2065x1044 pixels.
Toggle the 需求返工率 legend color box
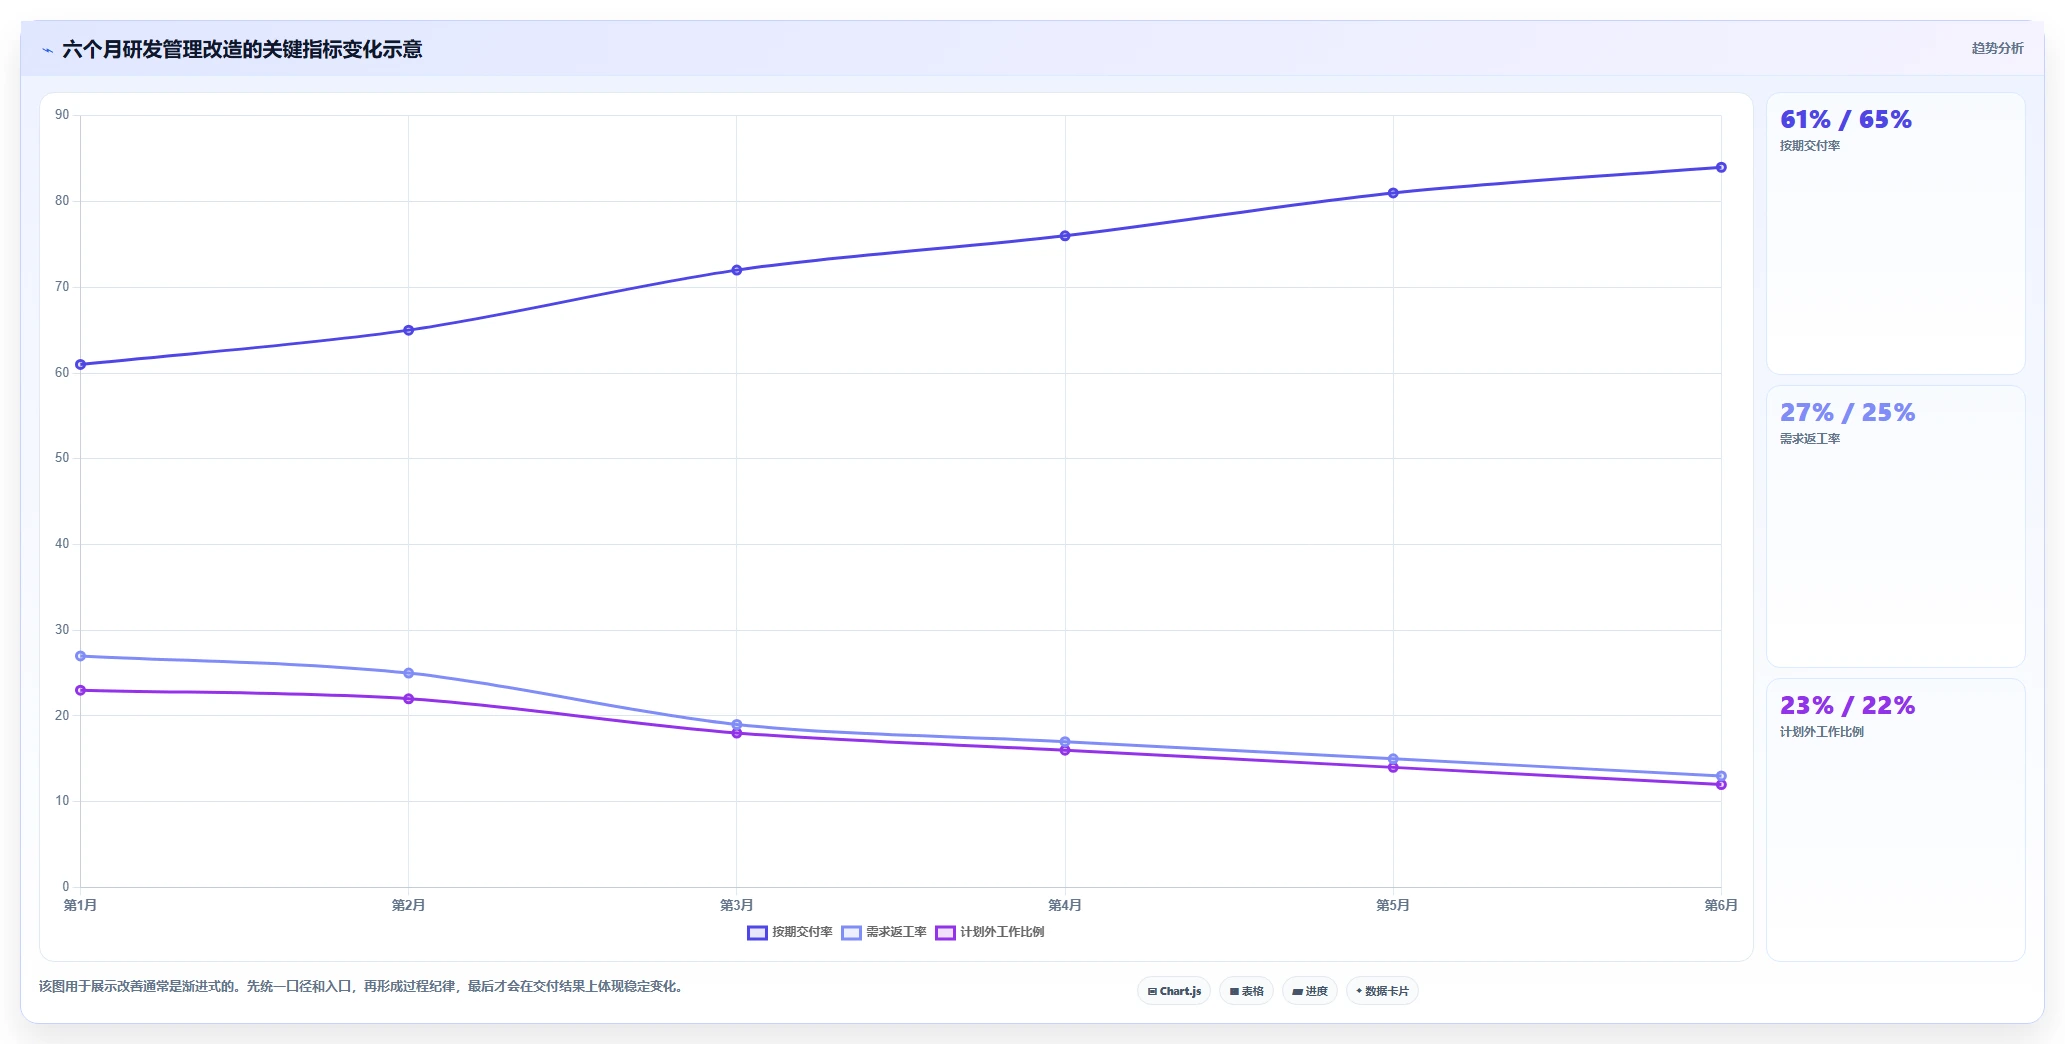[x=851, y=933]
